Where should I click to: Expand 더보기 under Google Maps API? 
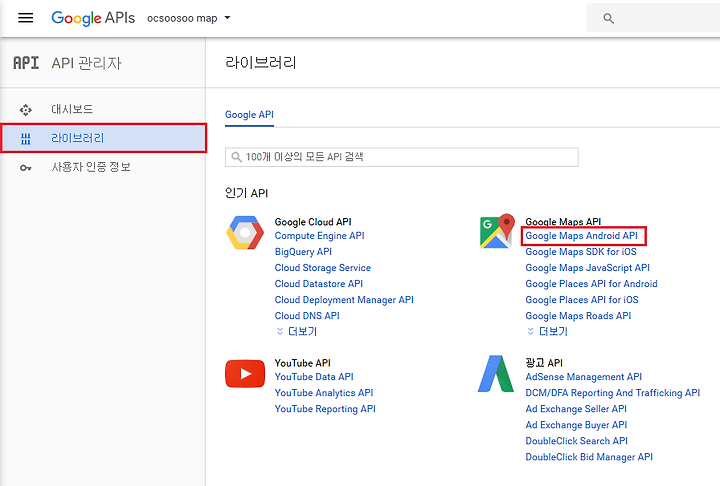(548, 331)
